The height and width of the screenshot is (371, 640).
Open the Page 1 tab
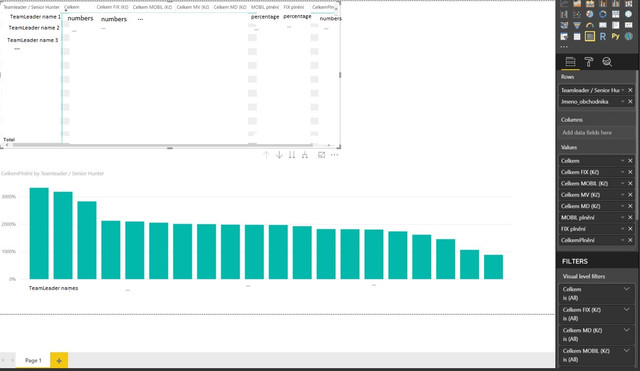click(33, 360)
